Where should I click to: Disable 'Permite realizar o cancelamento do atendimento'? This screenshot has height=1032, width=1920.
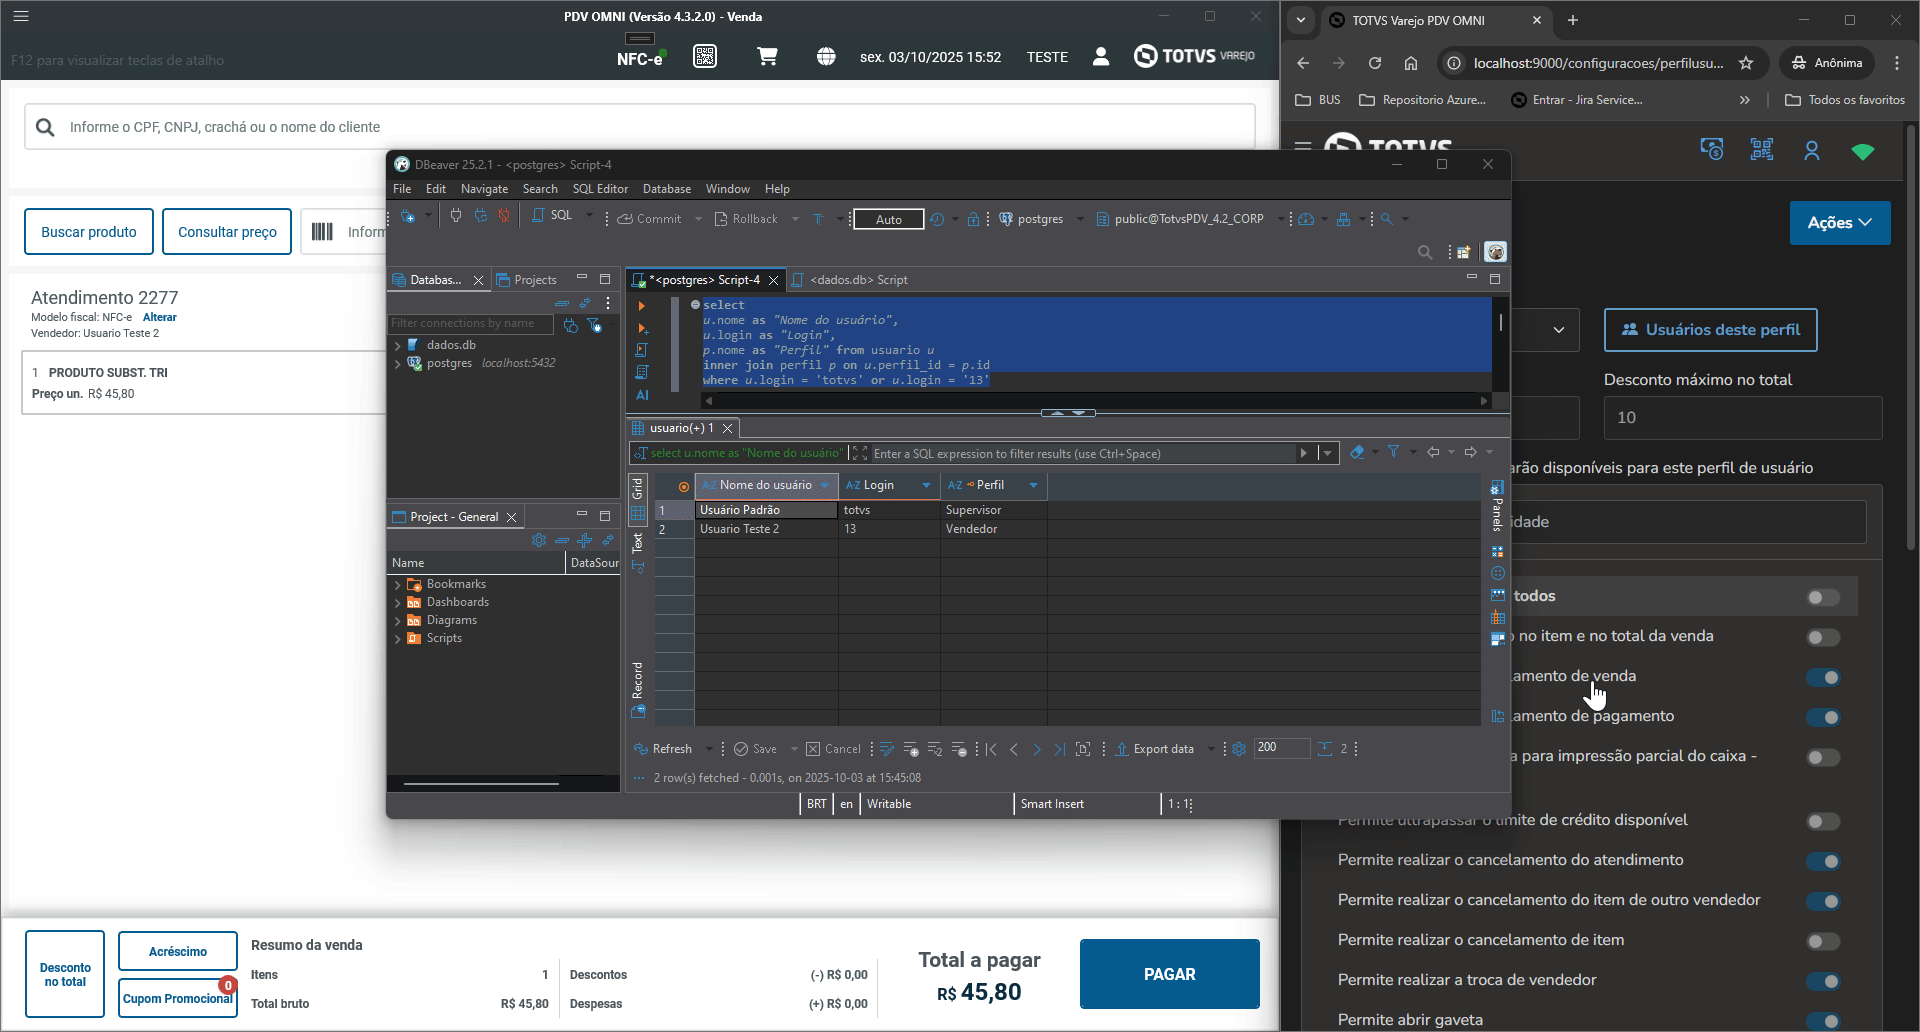pos(1823,861)
